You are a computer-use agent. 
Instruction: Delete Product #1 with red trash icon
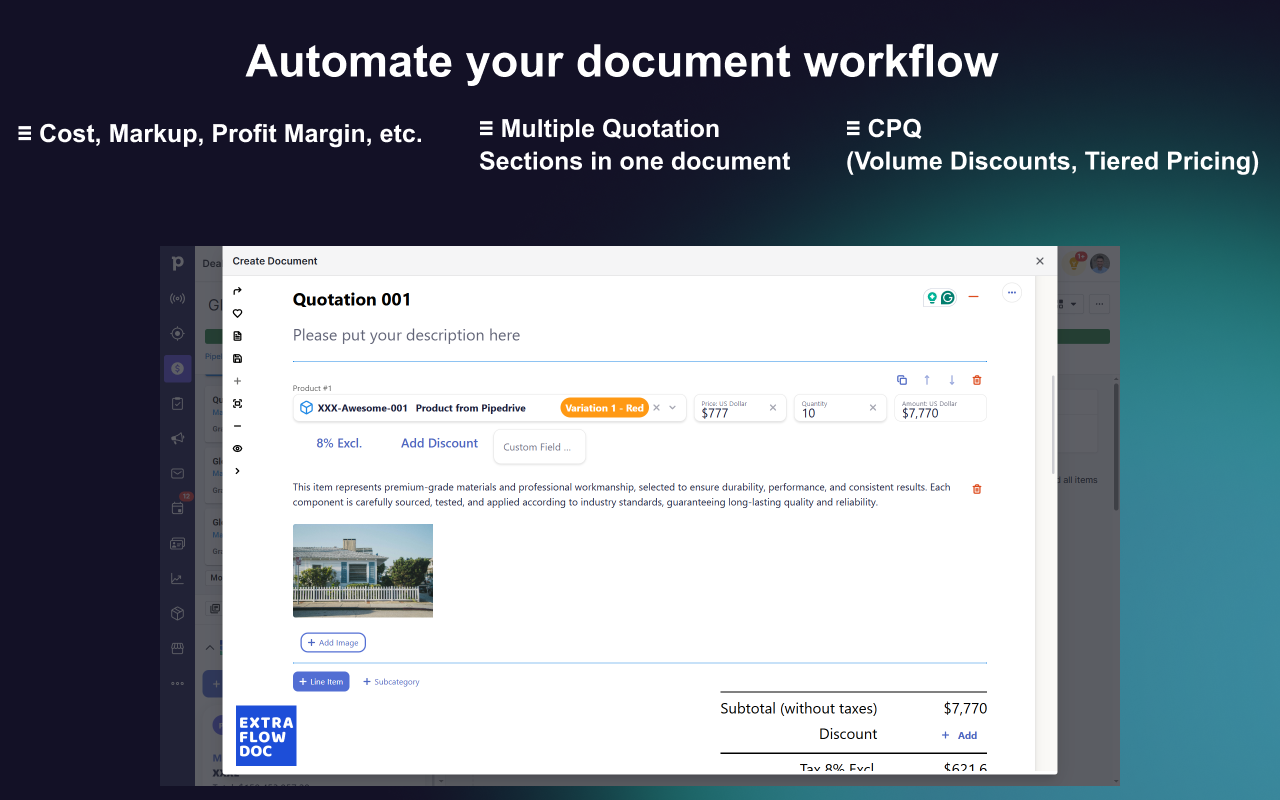click(977, 380)
